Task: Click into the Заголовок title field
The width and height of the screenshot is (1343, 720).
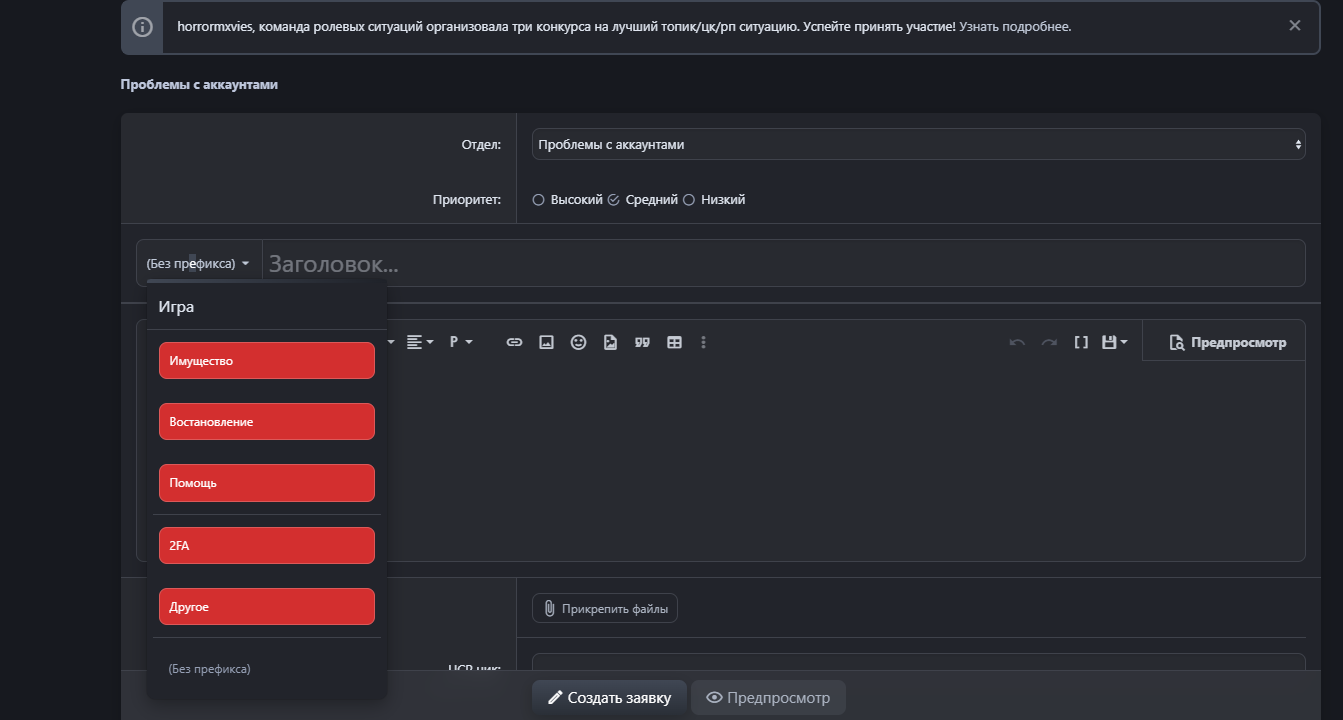Action: 780,264
